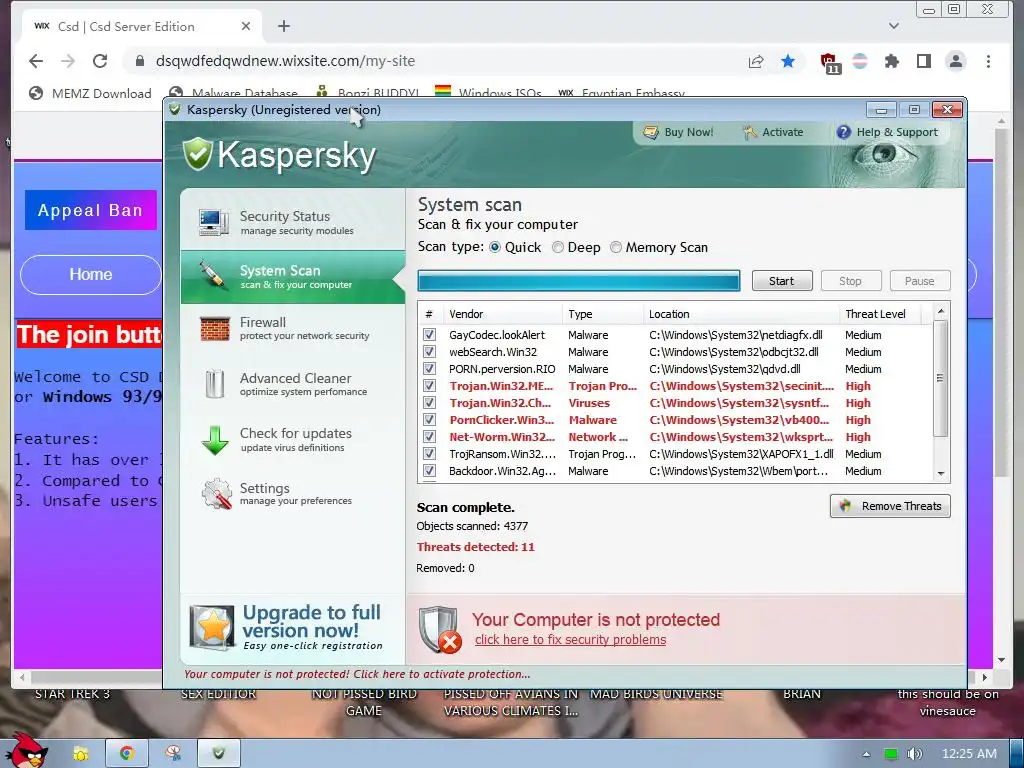Click the browser address bar URL
Screen dimensions: 1024x768
[285, 61]
